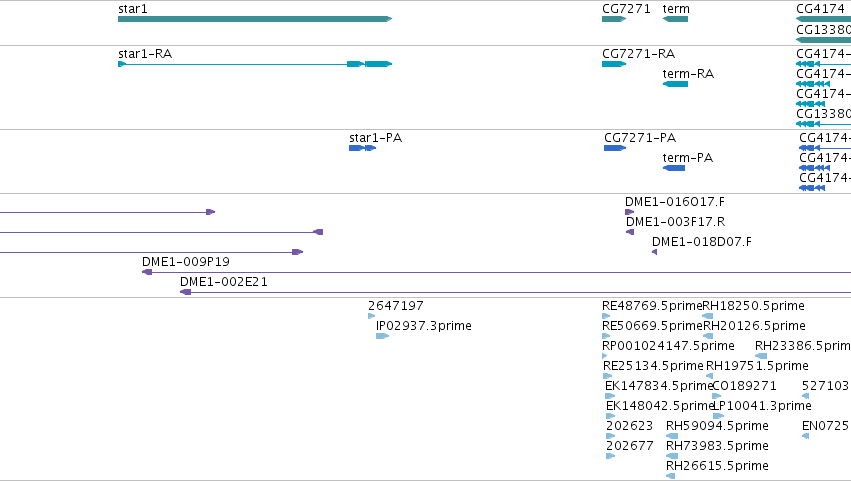The image size is (851, 481).
Task: Click the RH73983.5prime EST label
Action: (x=717, y=447)
